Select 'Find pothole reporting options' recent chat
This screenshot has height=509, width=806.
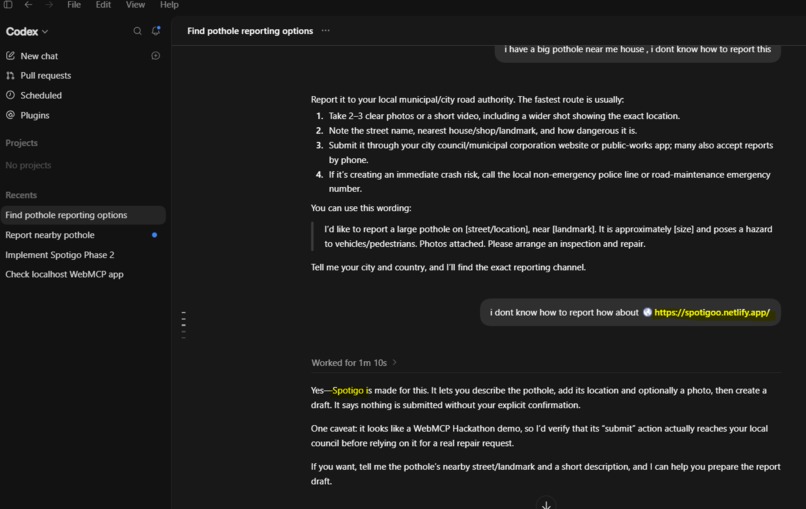[83, 215]
